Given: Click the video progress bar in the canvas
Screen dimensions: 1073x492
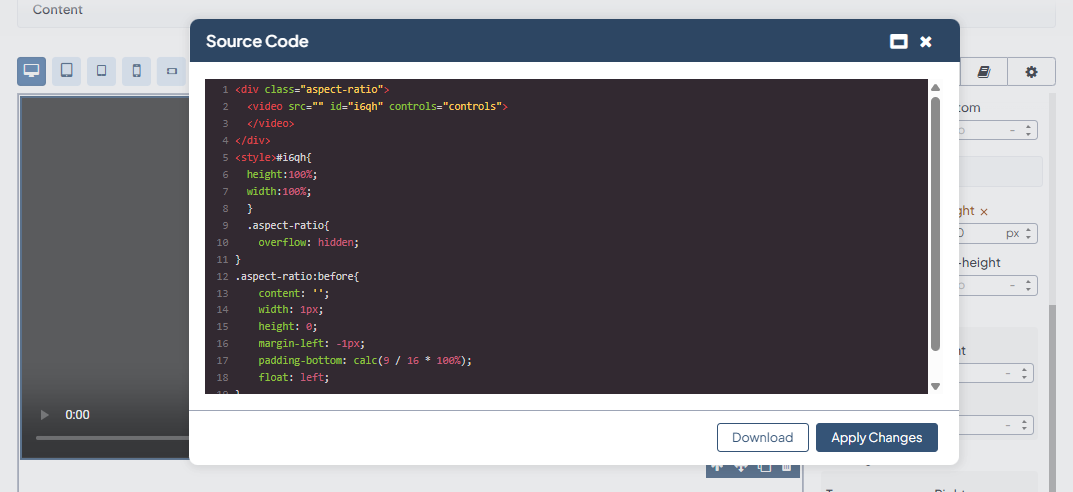Looking at the screenshot, I should point(113,438).
